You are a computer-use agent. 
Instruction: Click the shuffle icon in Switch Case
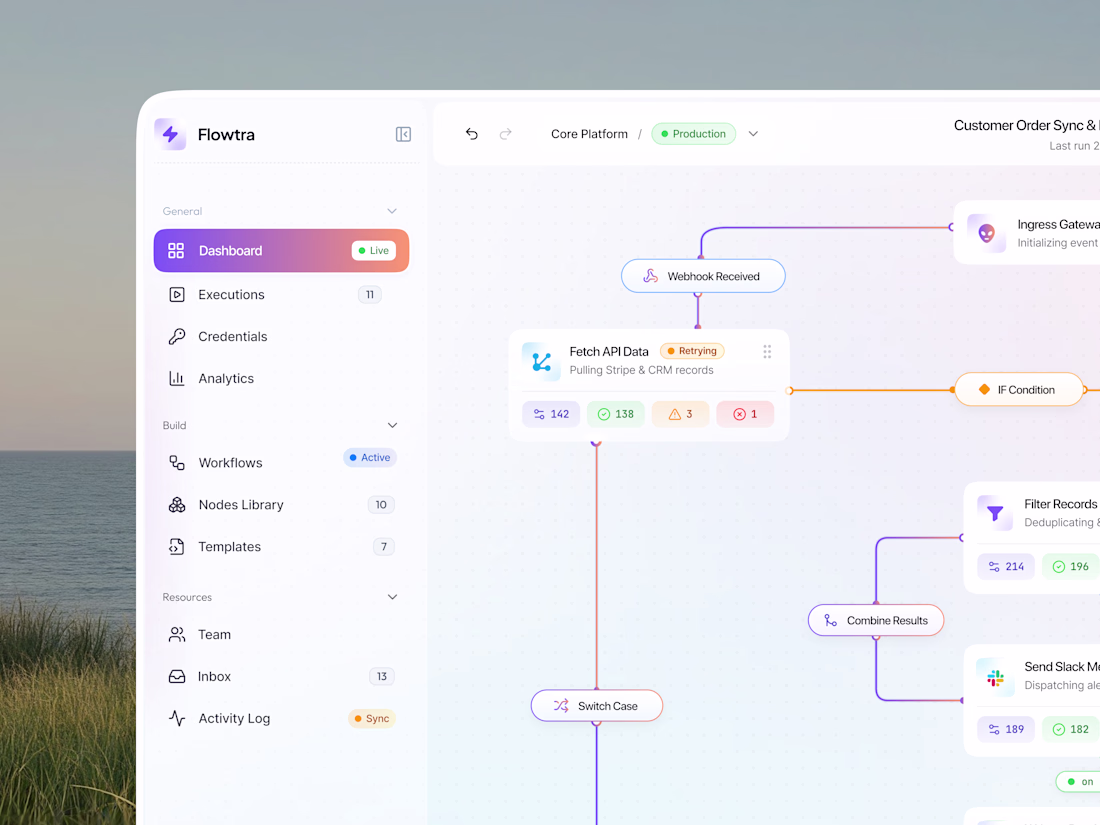[x=561, y=706]
